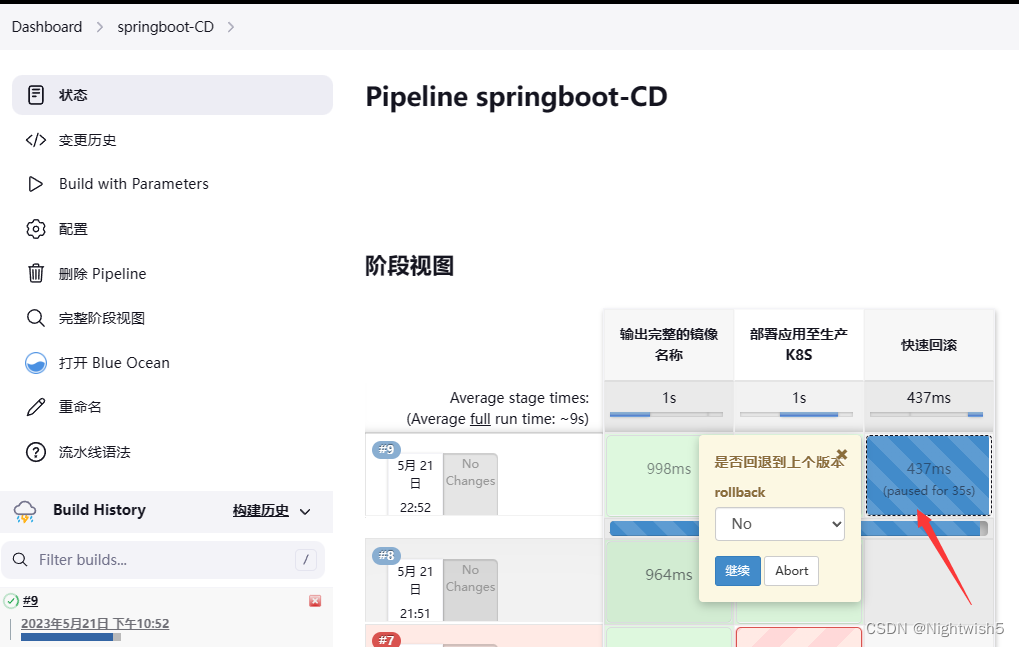Click the 删除 Pipeline trash icon
The width and height of the screenshot is (1019, 647).
(36, 273)
